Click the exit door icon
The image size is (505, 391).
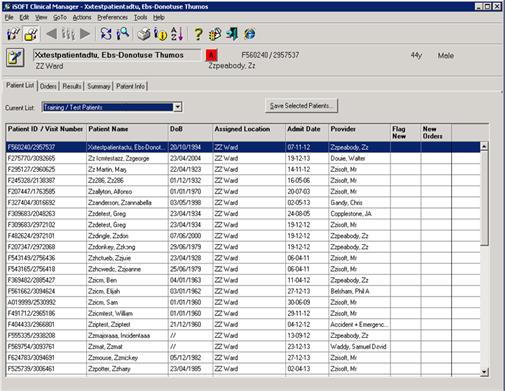coord(232,34)
